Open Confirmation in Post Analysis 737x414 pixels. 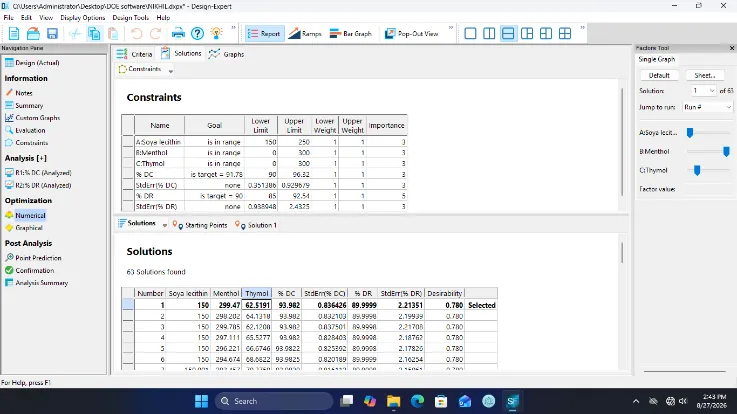[x=30, y=270]
